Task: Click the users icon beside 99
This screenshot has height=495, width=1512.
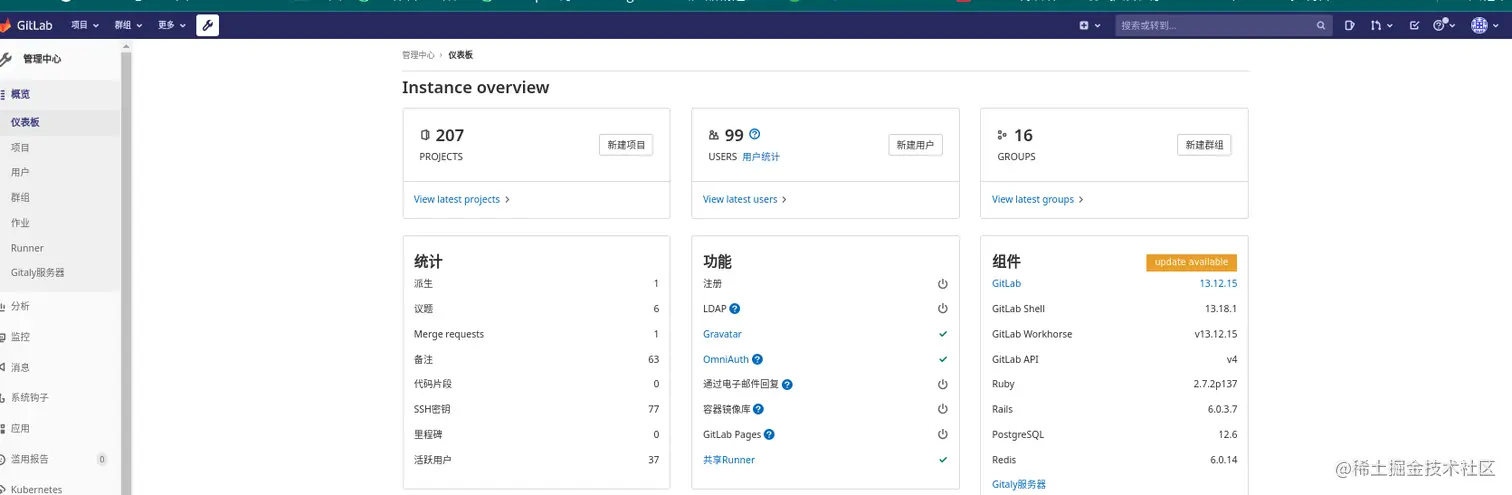Action: [x=714, y=135]
